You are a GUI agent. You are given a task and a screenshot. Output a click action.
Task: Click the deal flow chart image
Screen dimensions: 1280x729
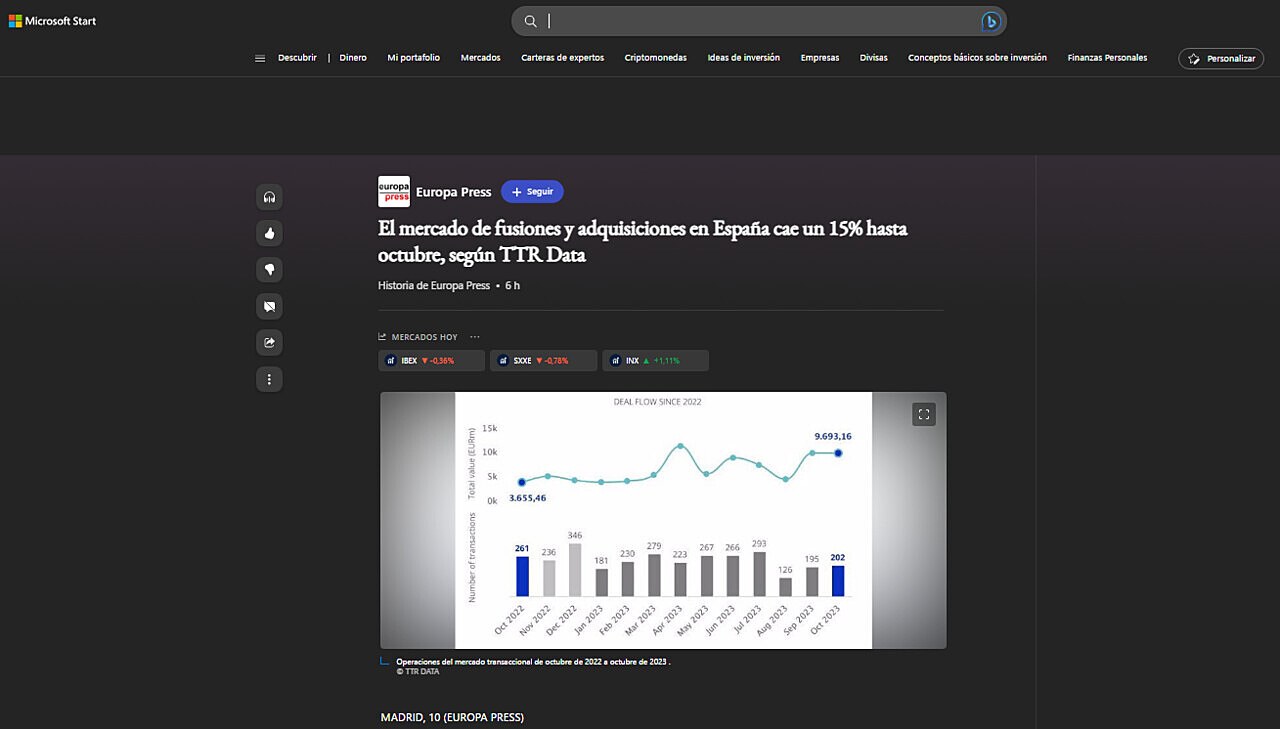tap(663, 520)
